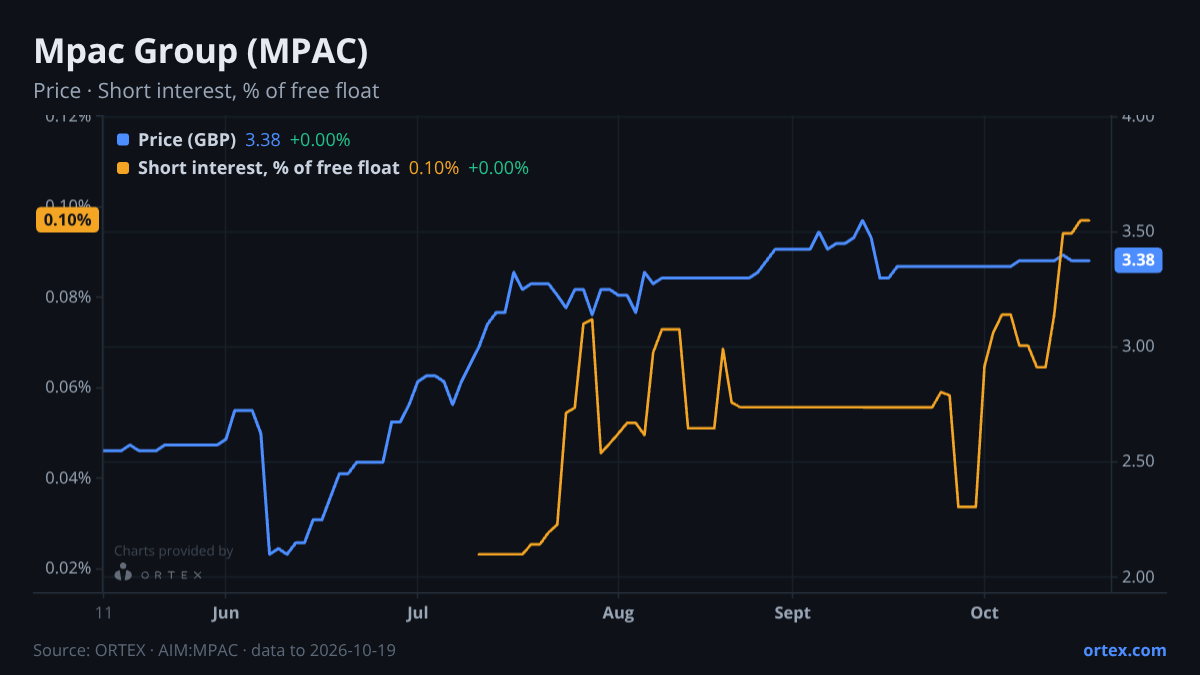Click the Mpac Group (MPAC) title

(201, 51)
